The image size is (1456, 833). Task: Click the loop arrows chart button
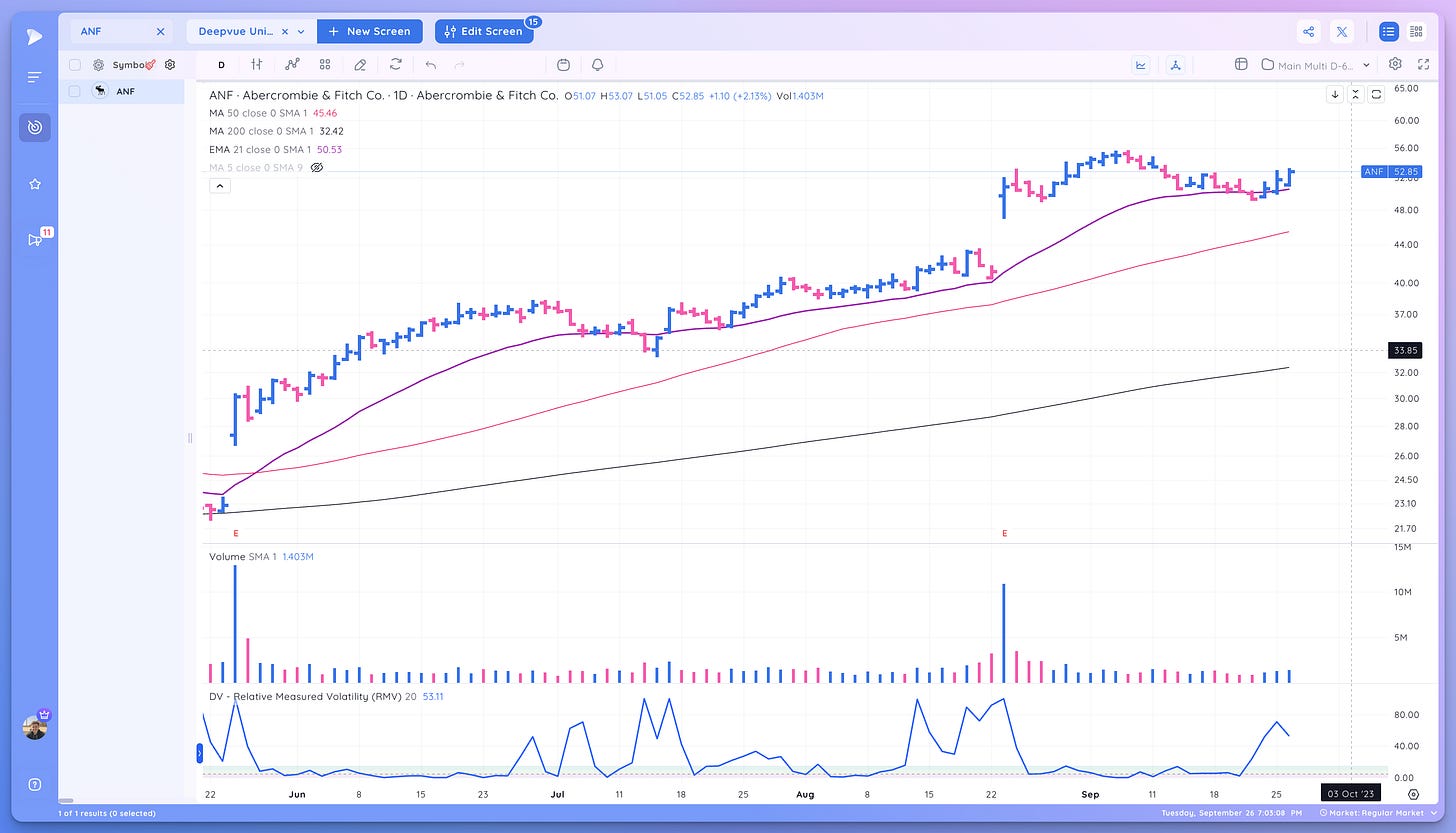1376,94
